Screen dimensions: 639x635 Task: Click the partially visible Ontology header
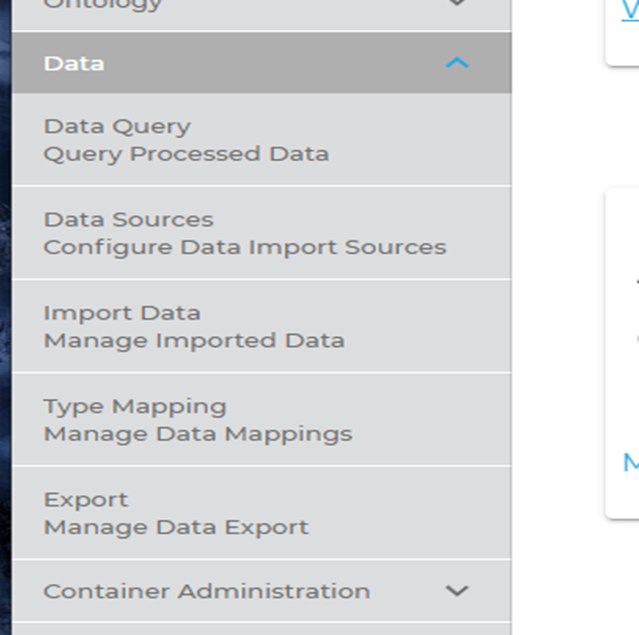pyautogui.click(x=103, y=5)
